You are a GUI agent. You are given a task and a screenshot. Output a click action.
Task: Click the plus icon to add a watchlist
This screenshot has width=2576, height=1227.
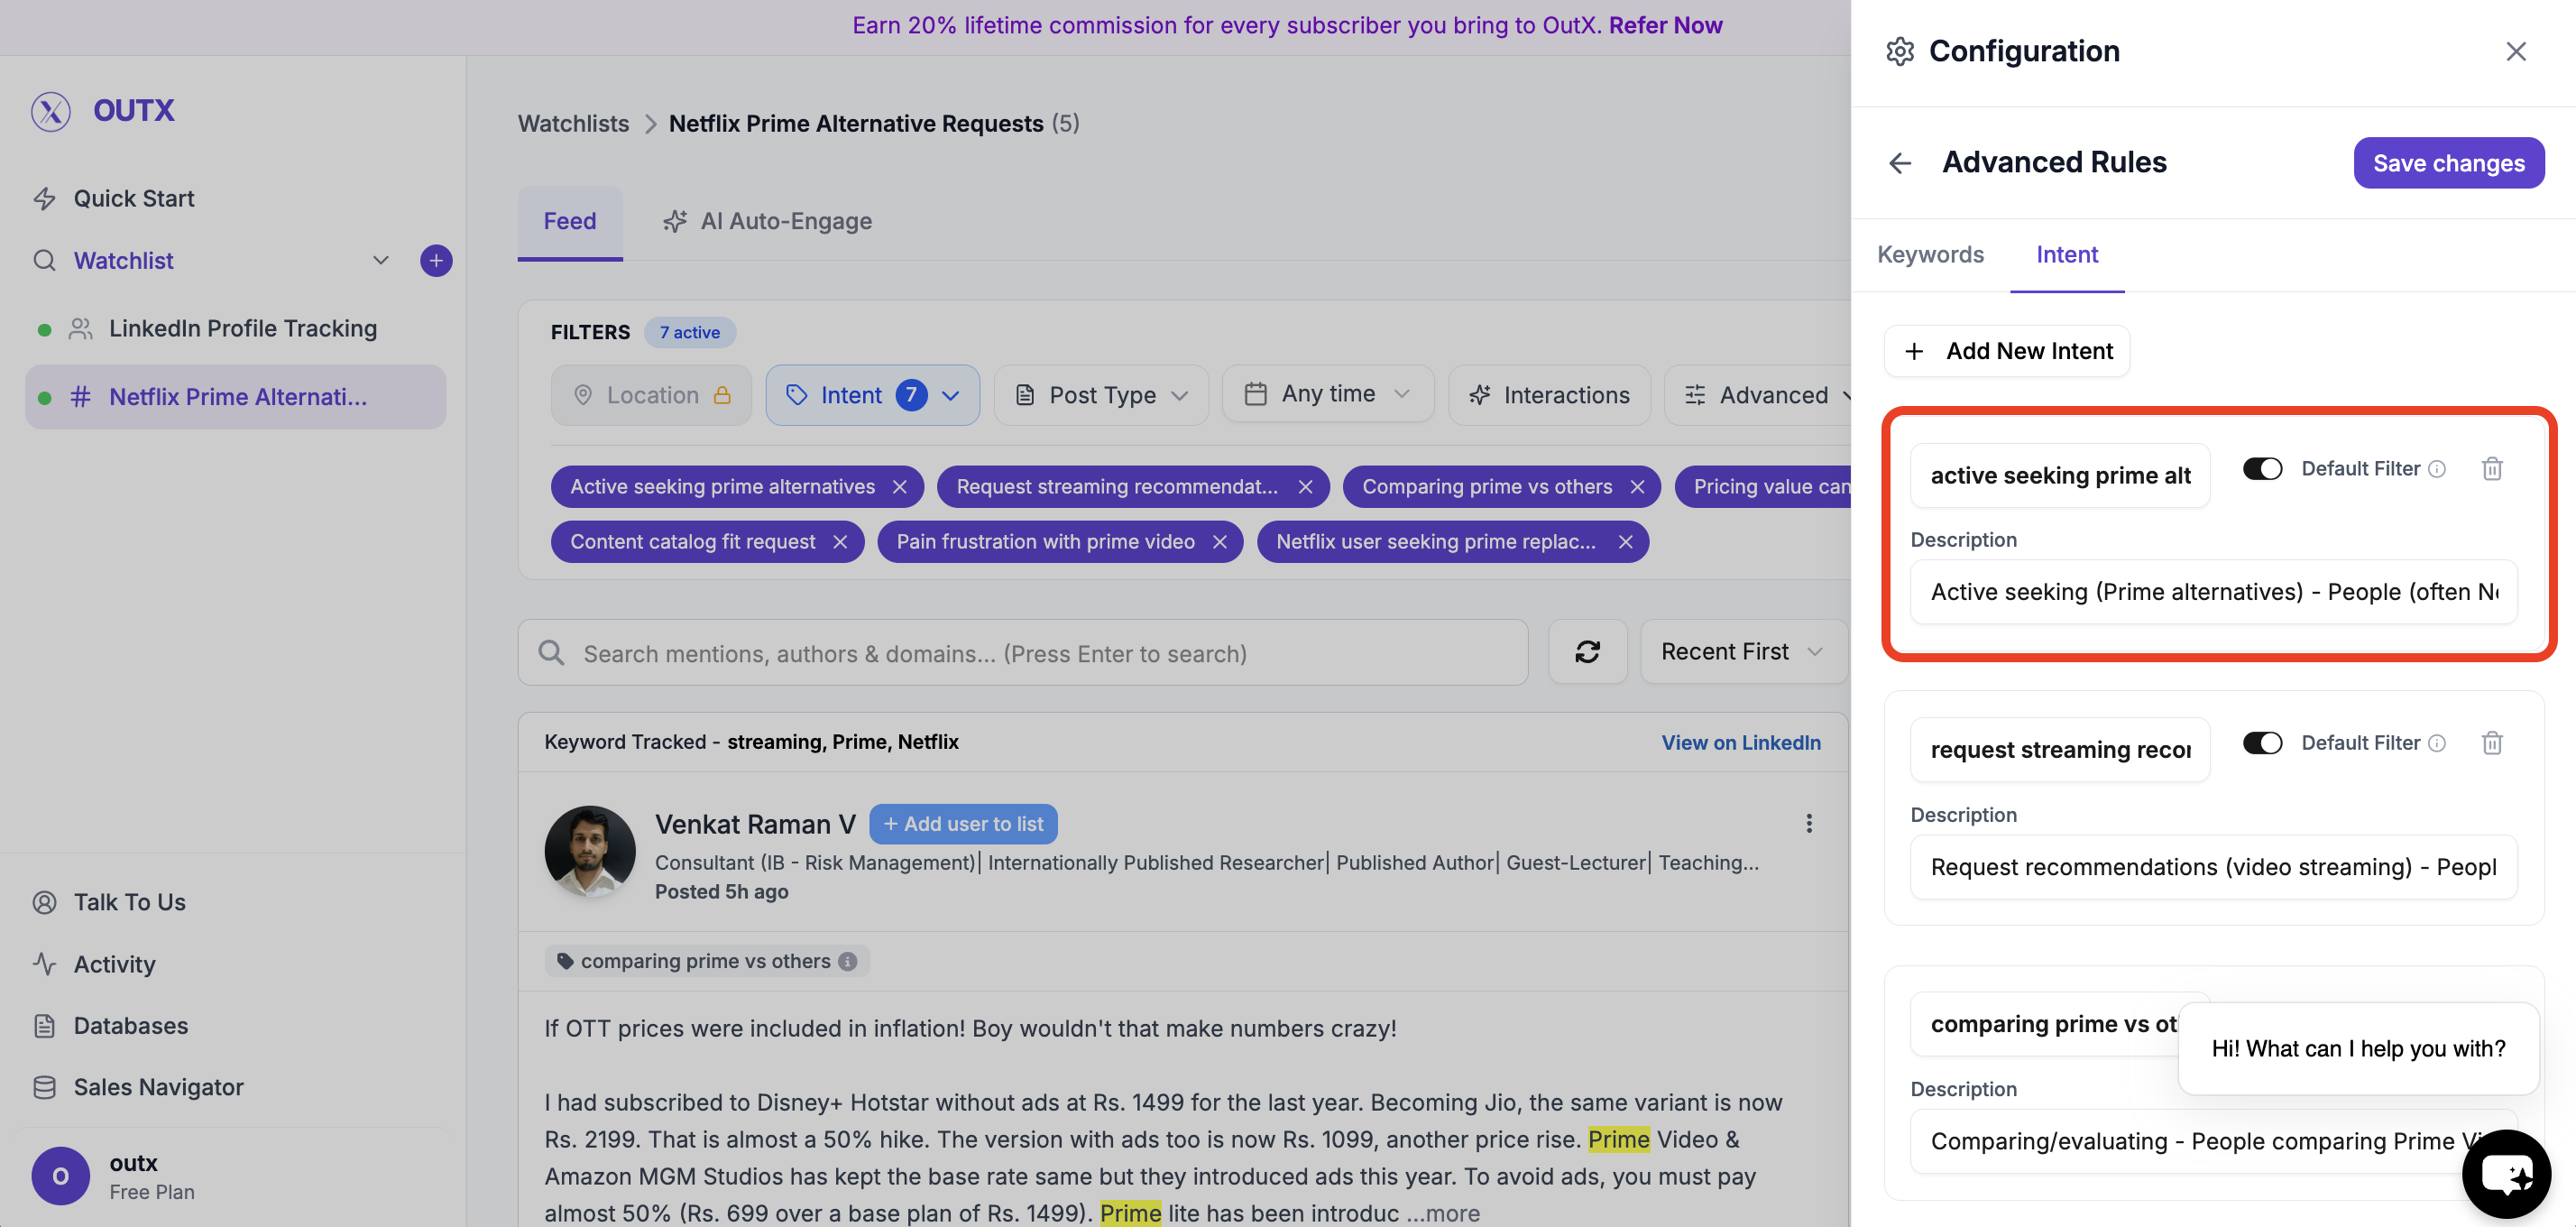pyautogui.click(x=436, y=260)
